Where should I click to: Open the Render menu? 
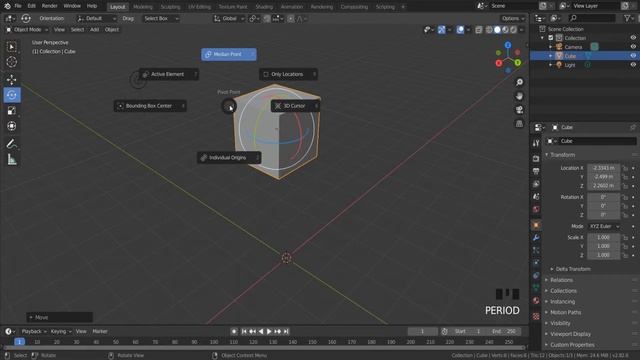[49, 6]
